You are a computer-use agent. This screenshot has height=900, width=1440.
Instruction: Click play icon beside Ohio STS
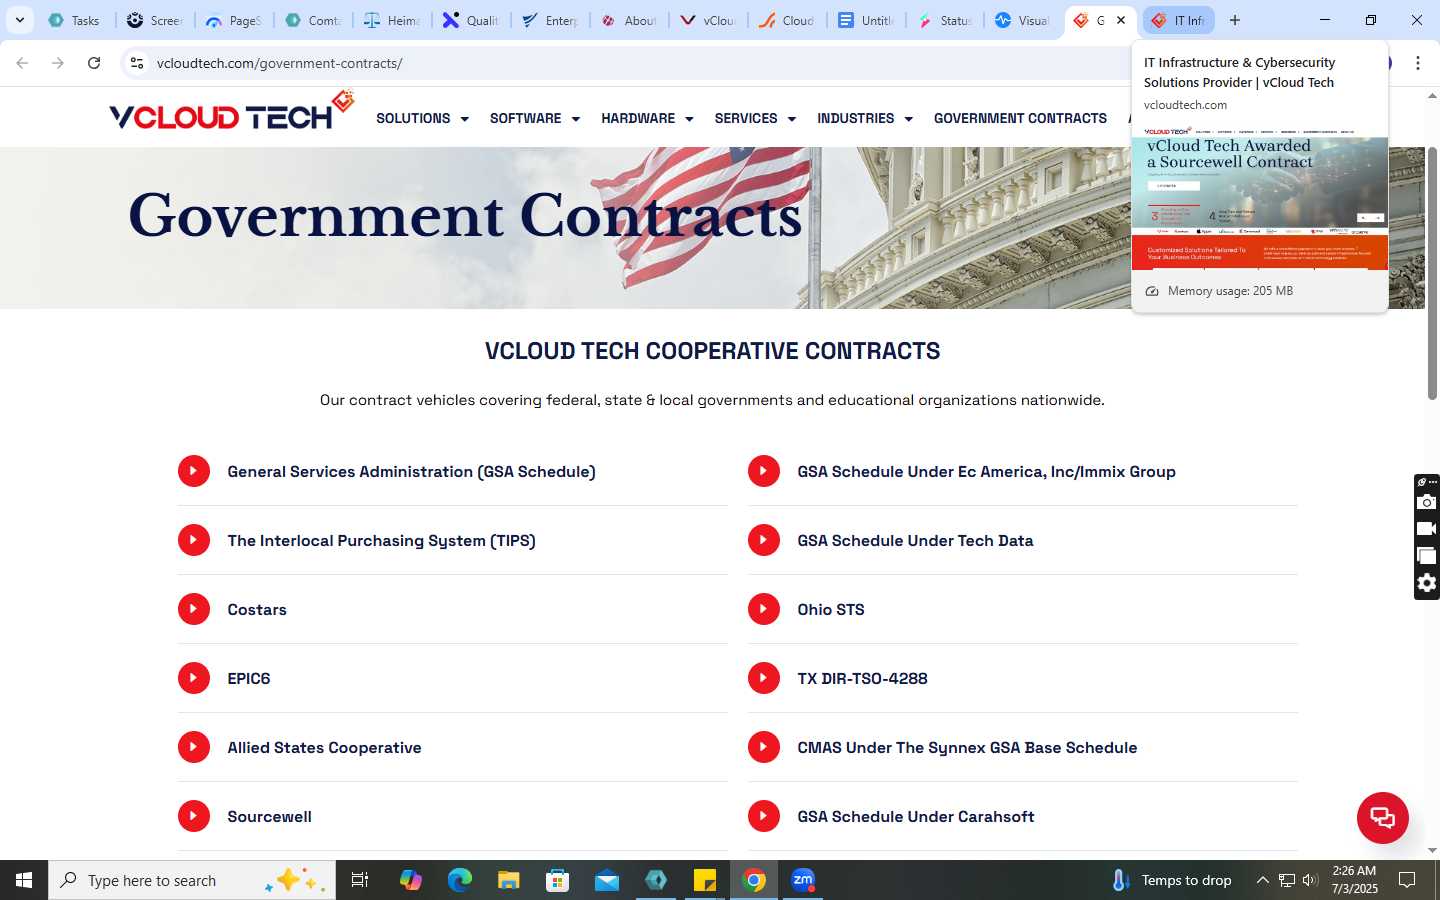(x=764, y=609)
